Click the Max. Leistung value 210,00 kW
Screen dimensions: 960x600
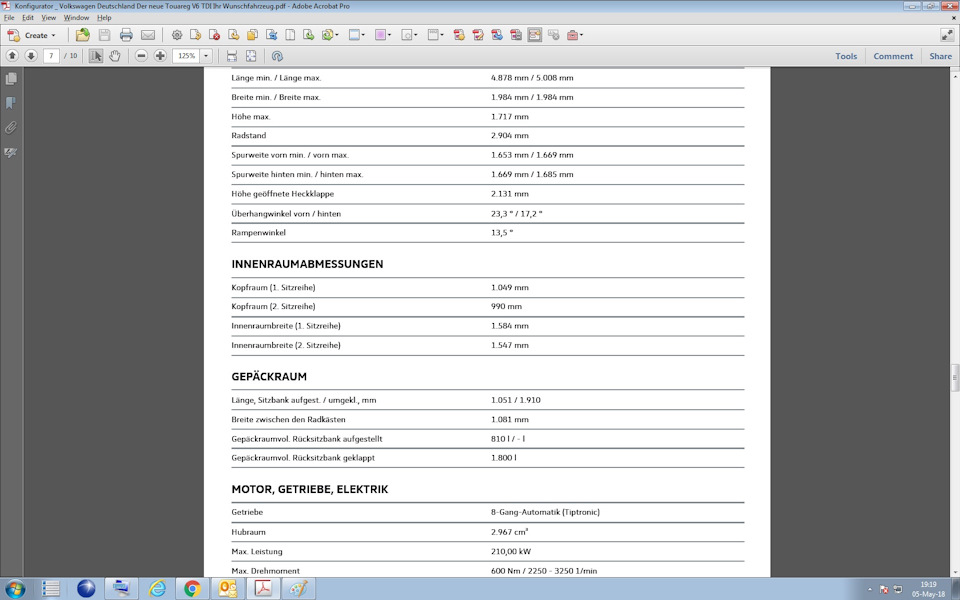(x=511, y=551)
